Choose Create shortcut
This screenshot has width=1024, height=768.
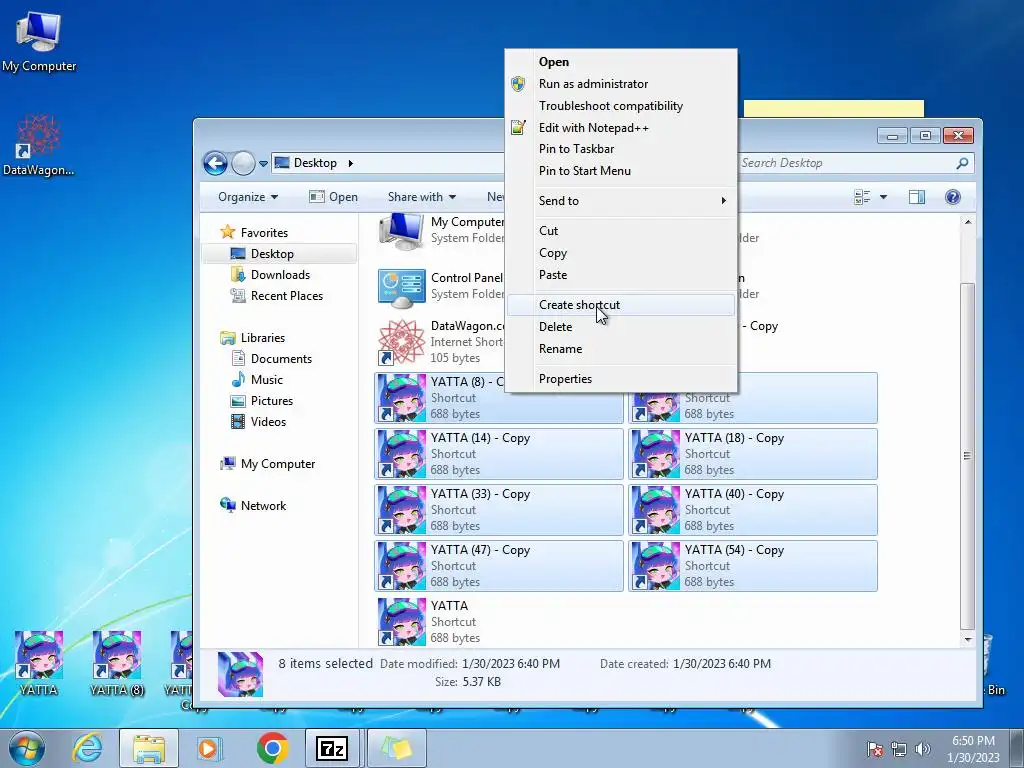(621, 305)
